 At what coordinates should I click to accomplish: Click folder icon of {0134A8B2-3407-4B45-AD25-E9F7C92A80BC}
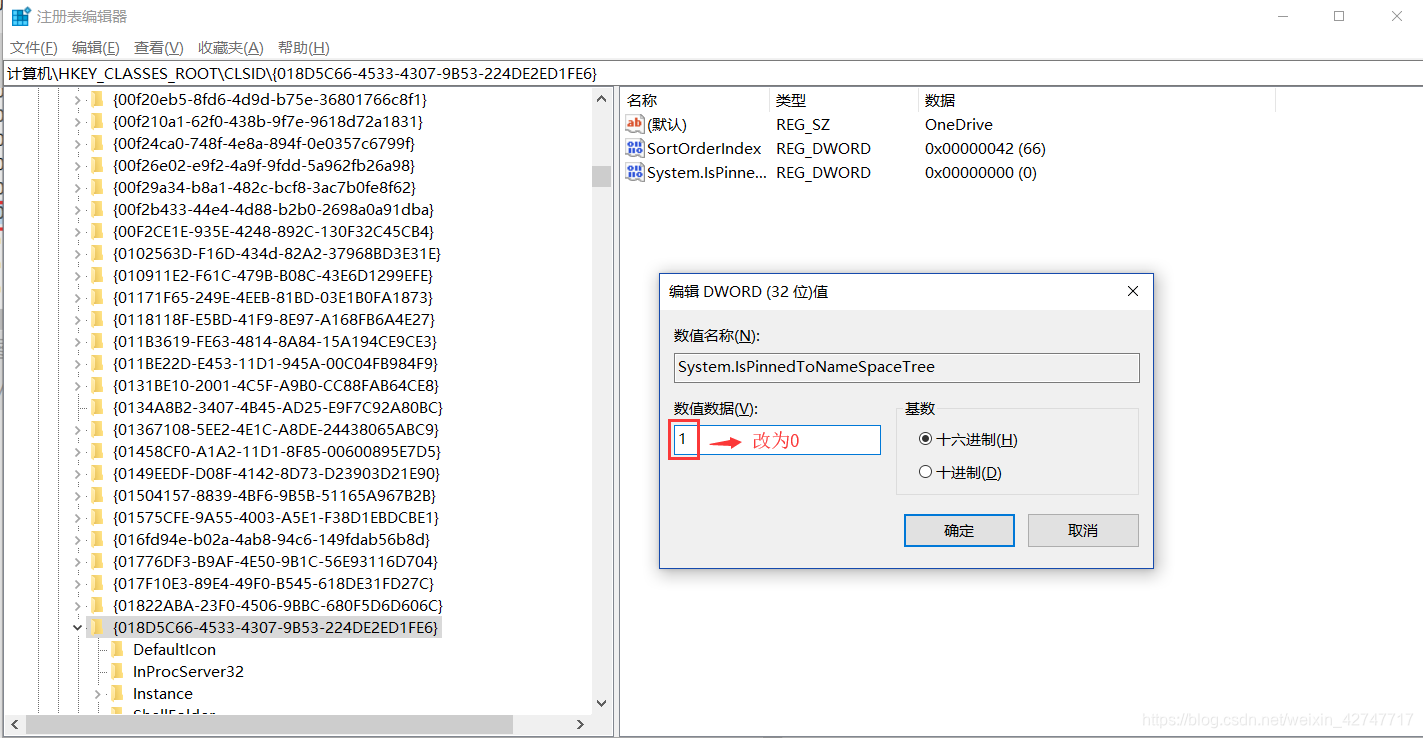97,407
